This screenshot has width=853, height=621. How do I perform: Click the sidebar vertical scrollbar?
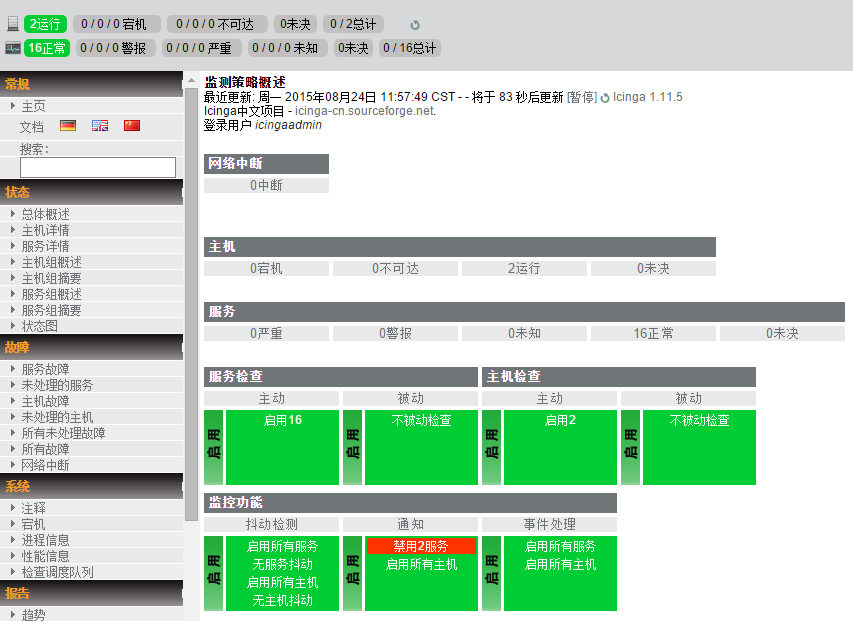(191, 303)
